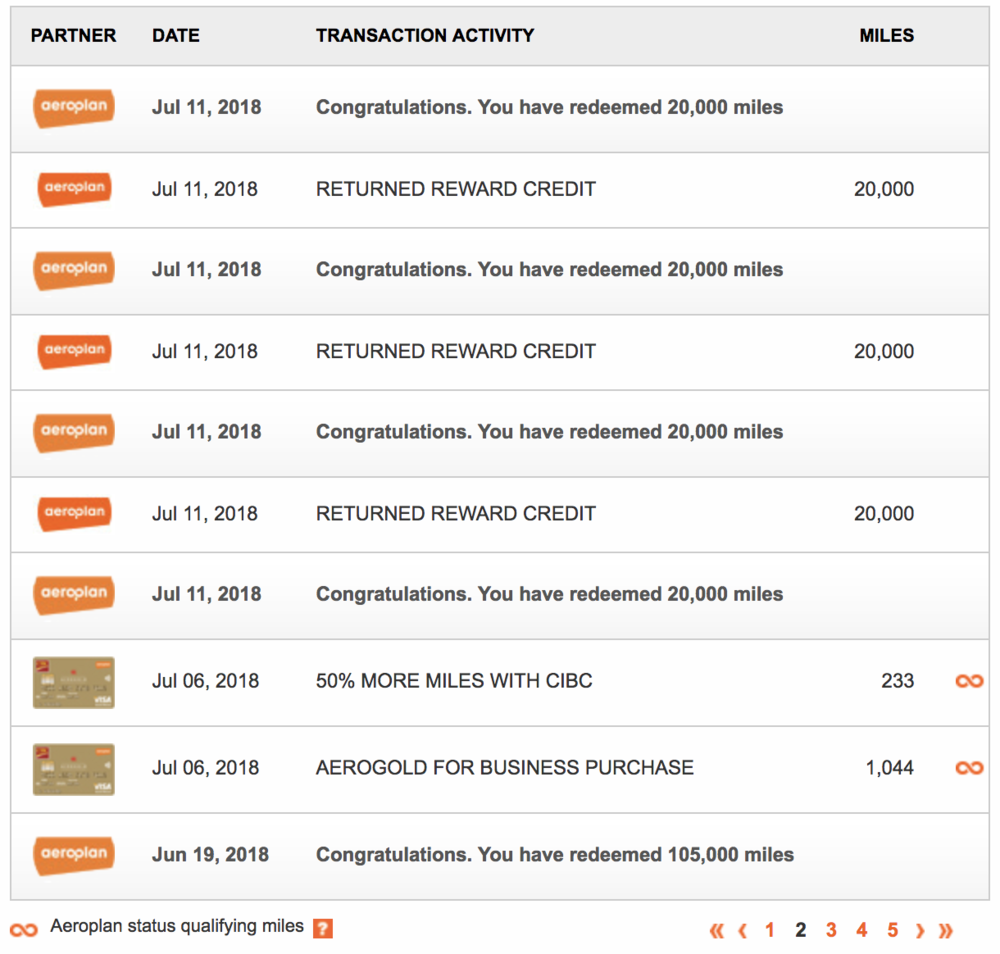Go to next page arrow

(921, 931)
